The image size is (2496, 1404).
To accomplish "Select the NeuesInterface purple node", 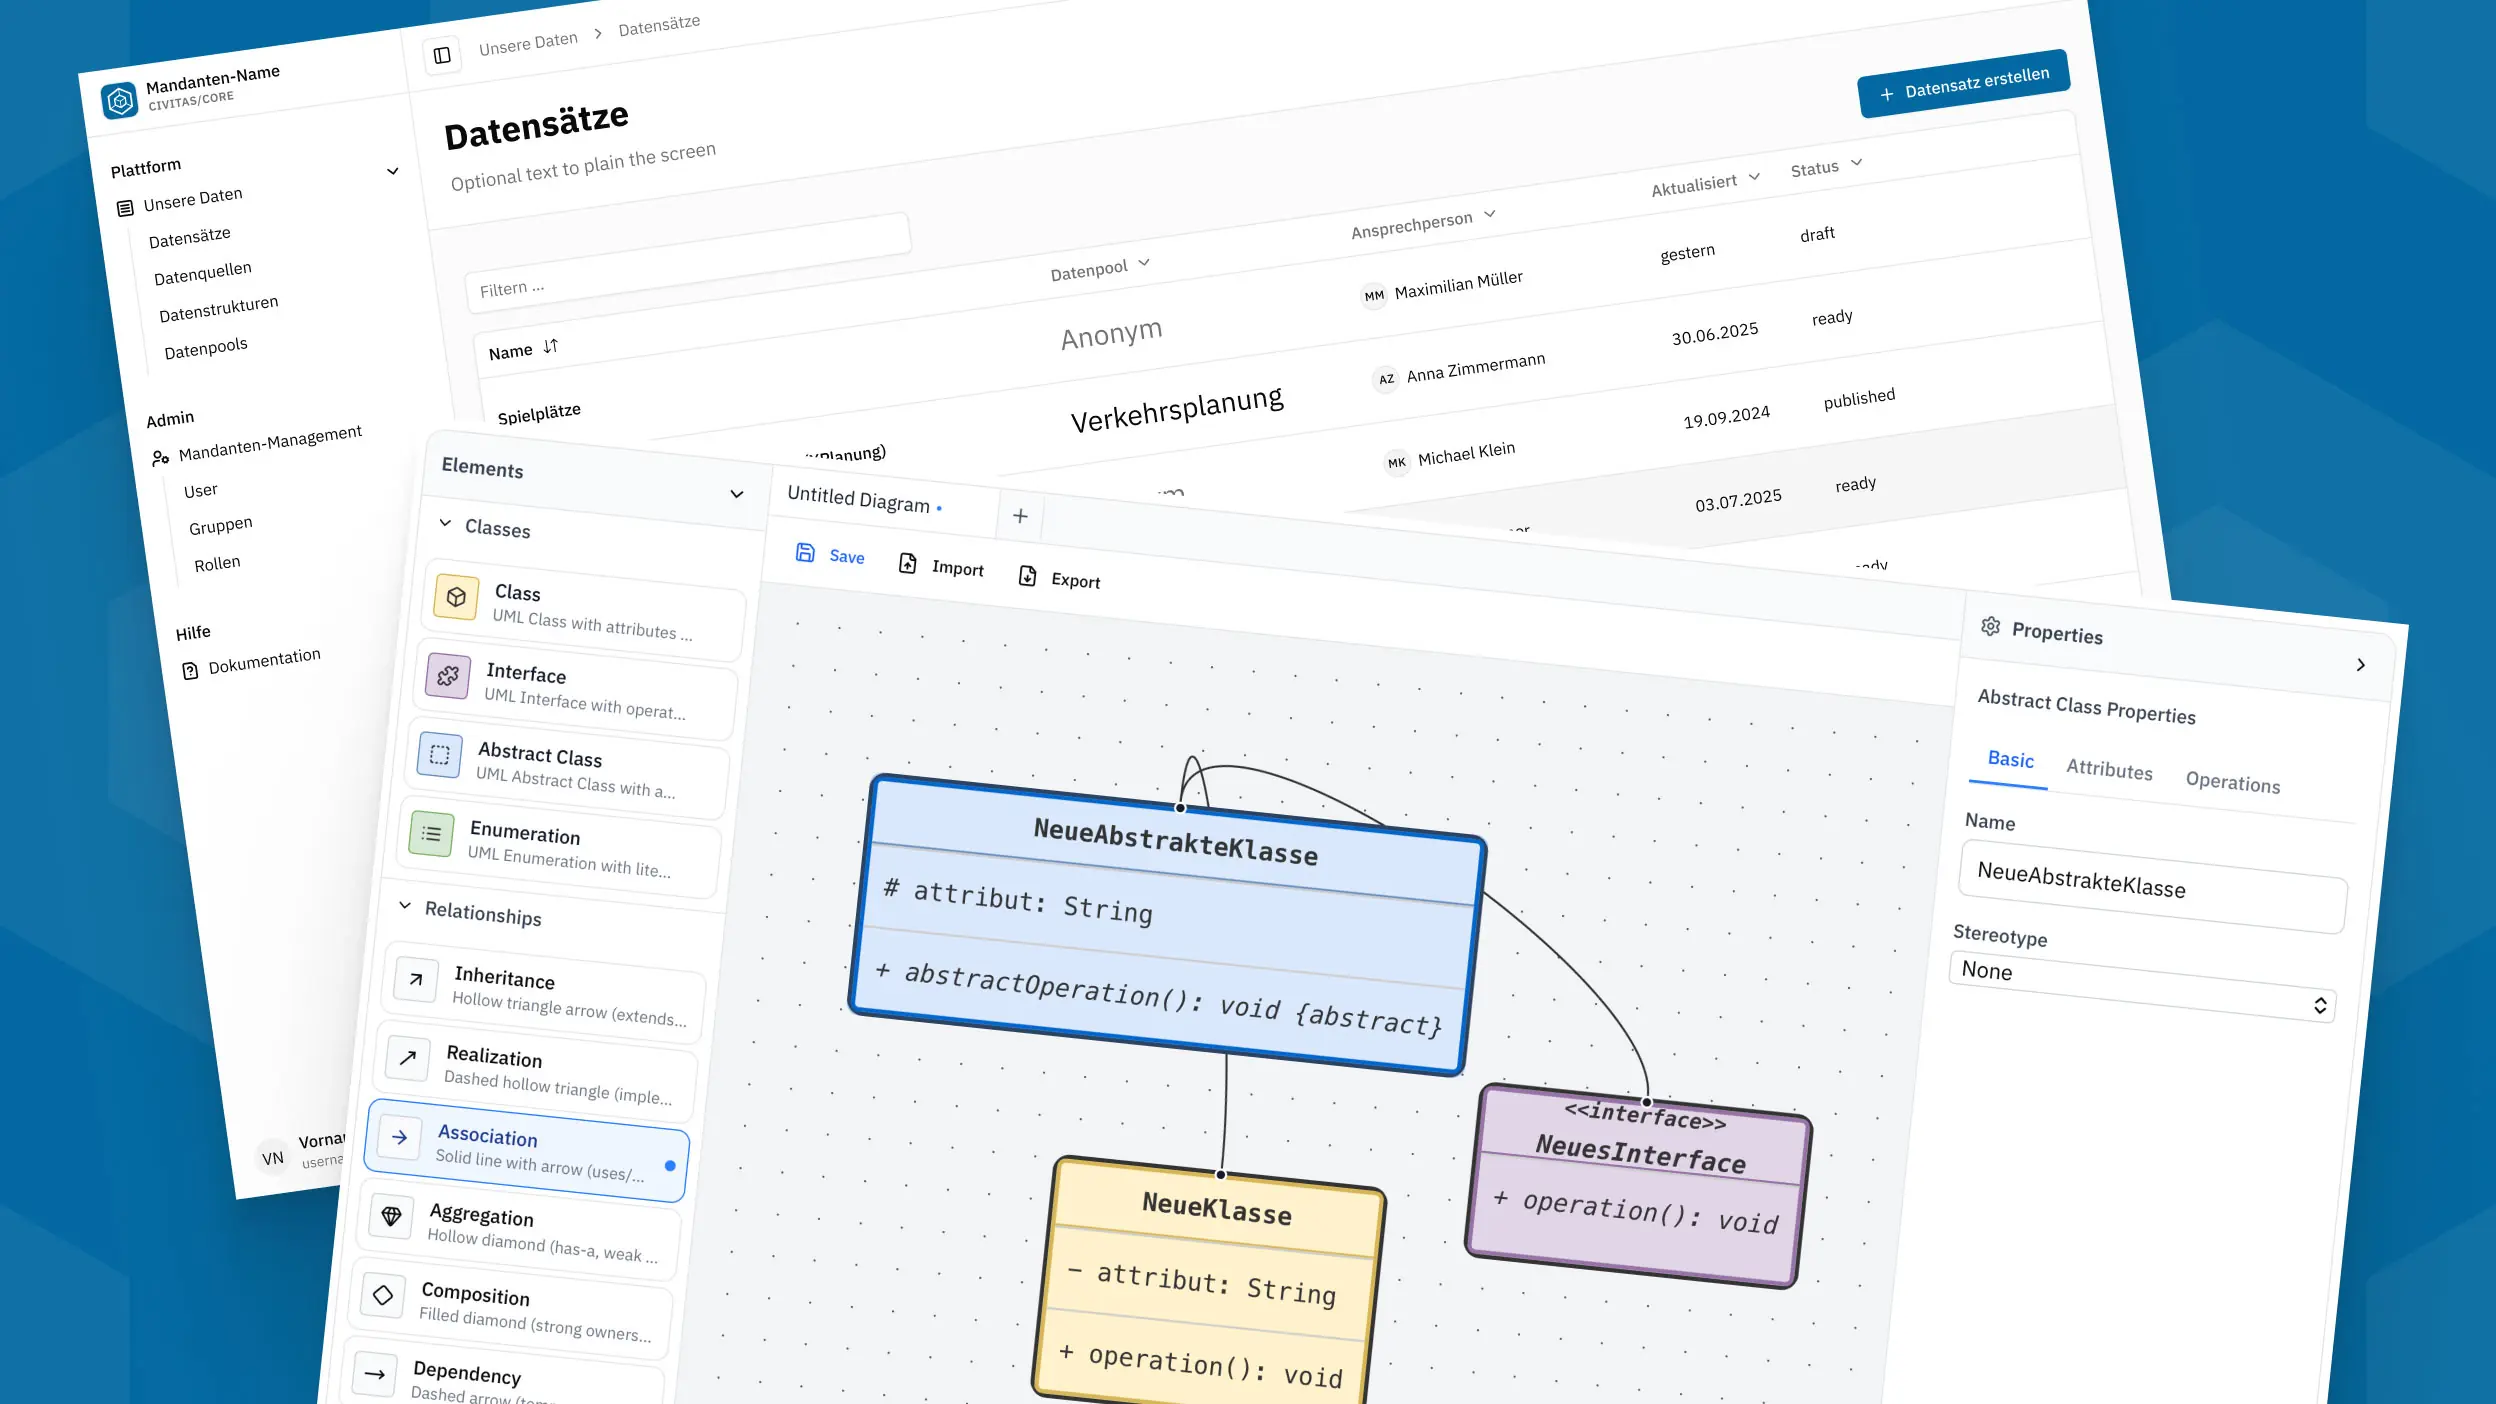I will [x=1639, y=1186].
